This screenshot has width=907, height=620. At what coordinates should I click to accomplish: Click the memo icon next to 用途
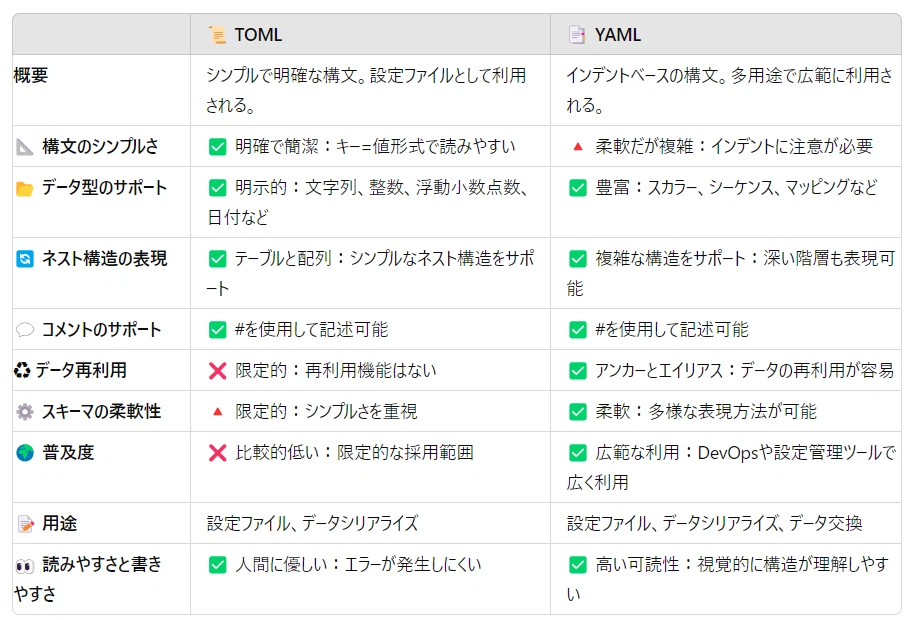(x=25, y=524)
